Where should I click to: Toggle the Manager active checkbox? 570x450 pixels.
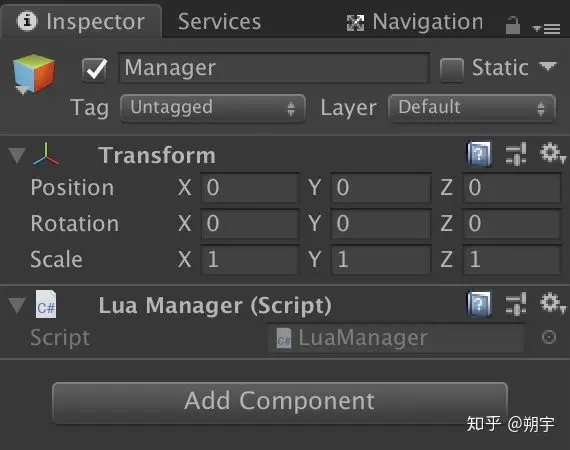tap(95, 70)
